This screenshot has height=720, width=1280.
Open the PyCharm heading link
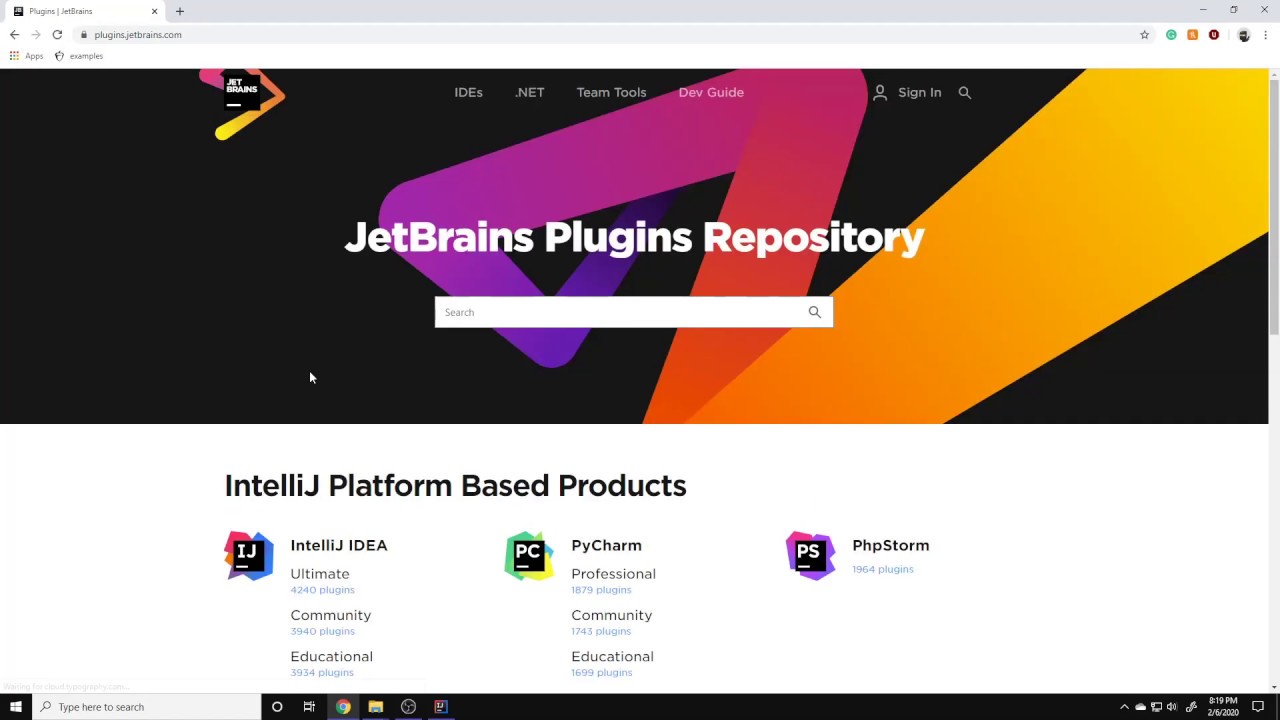coord(606,545)
